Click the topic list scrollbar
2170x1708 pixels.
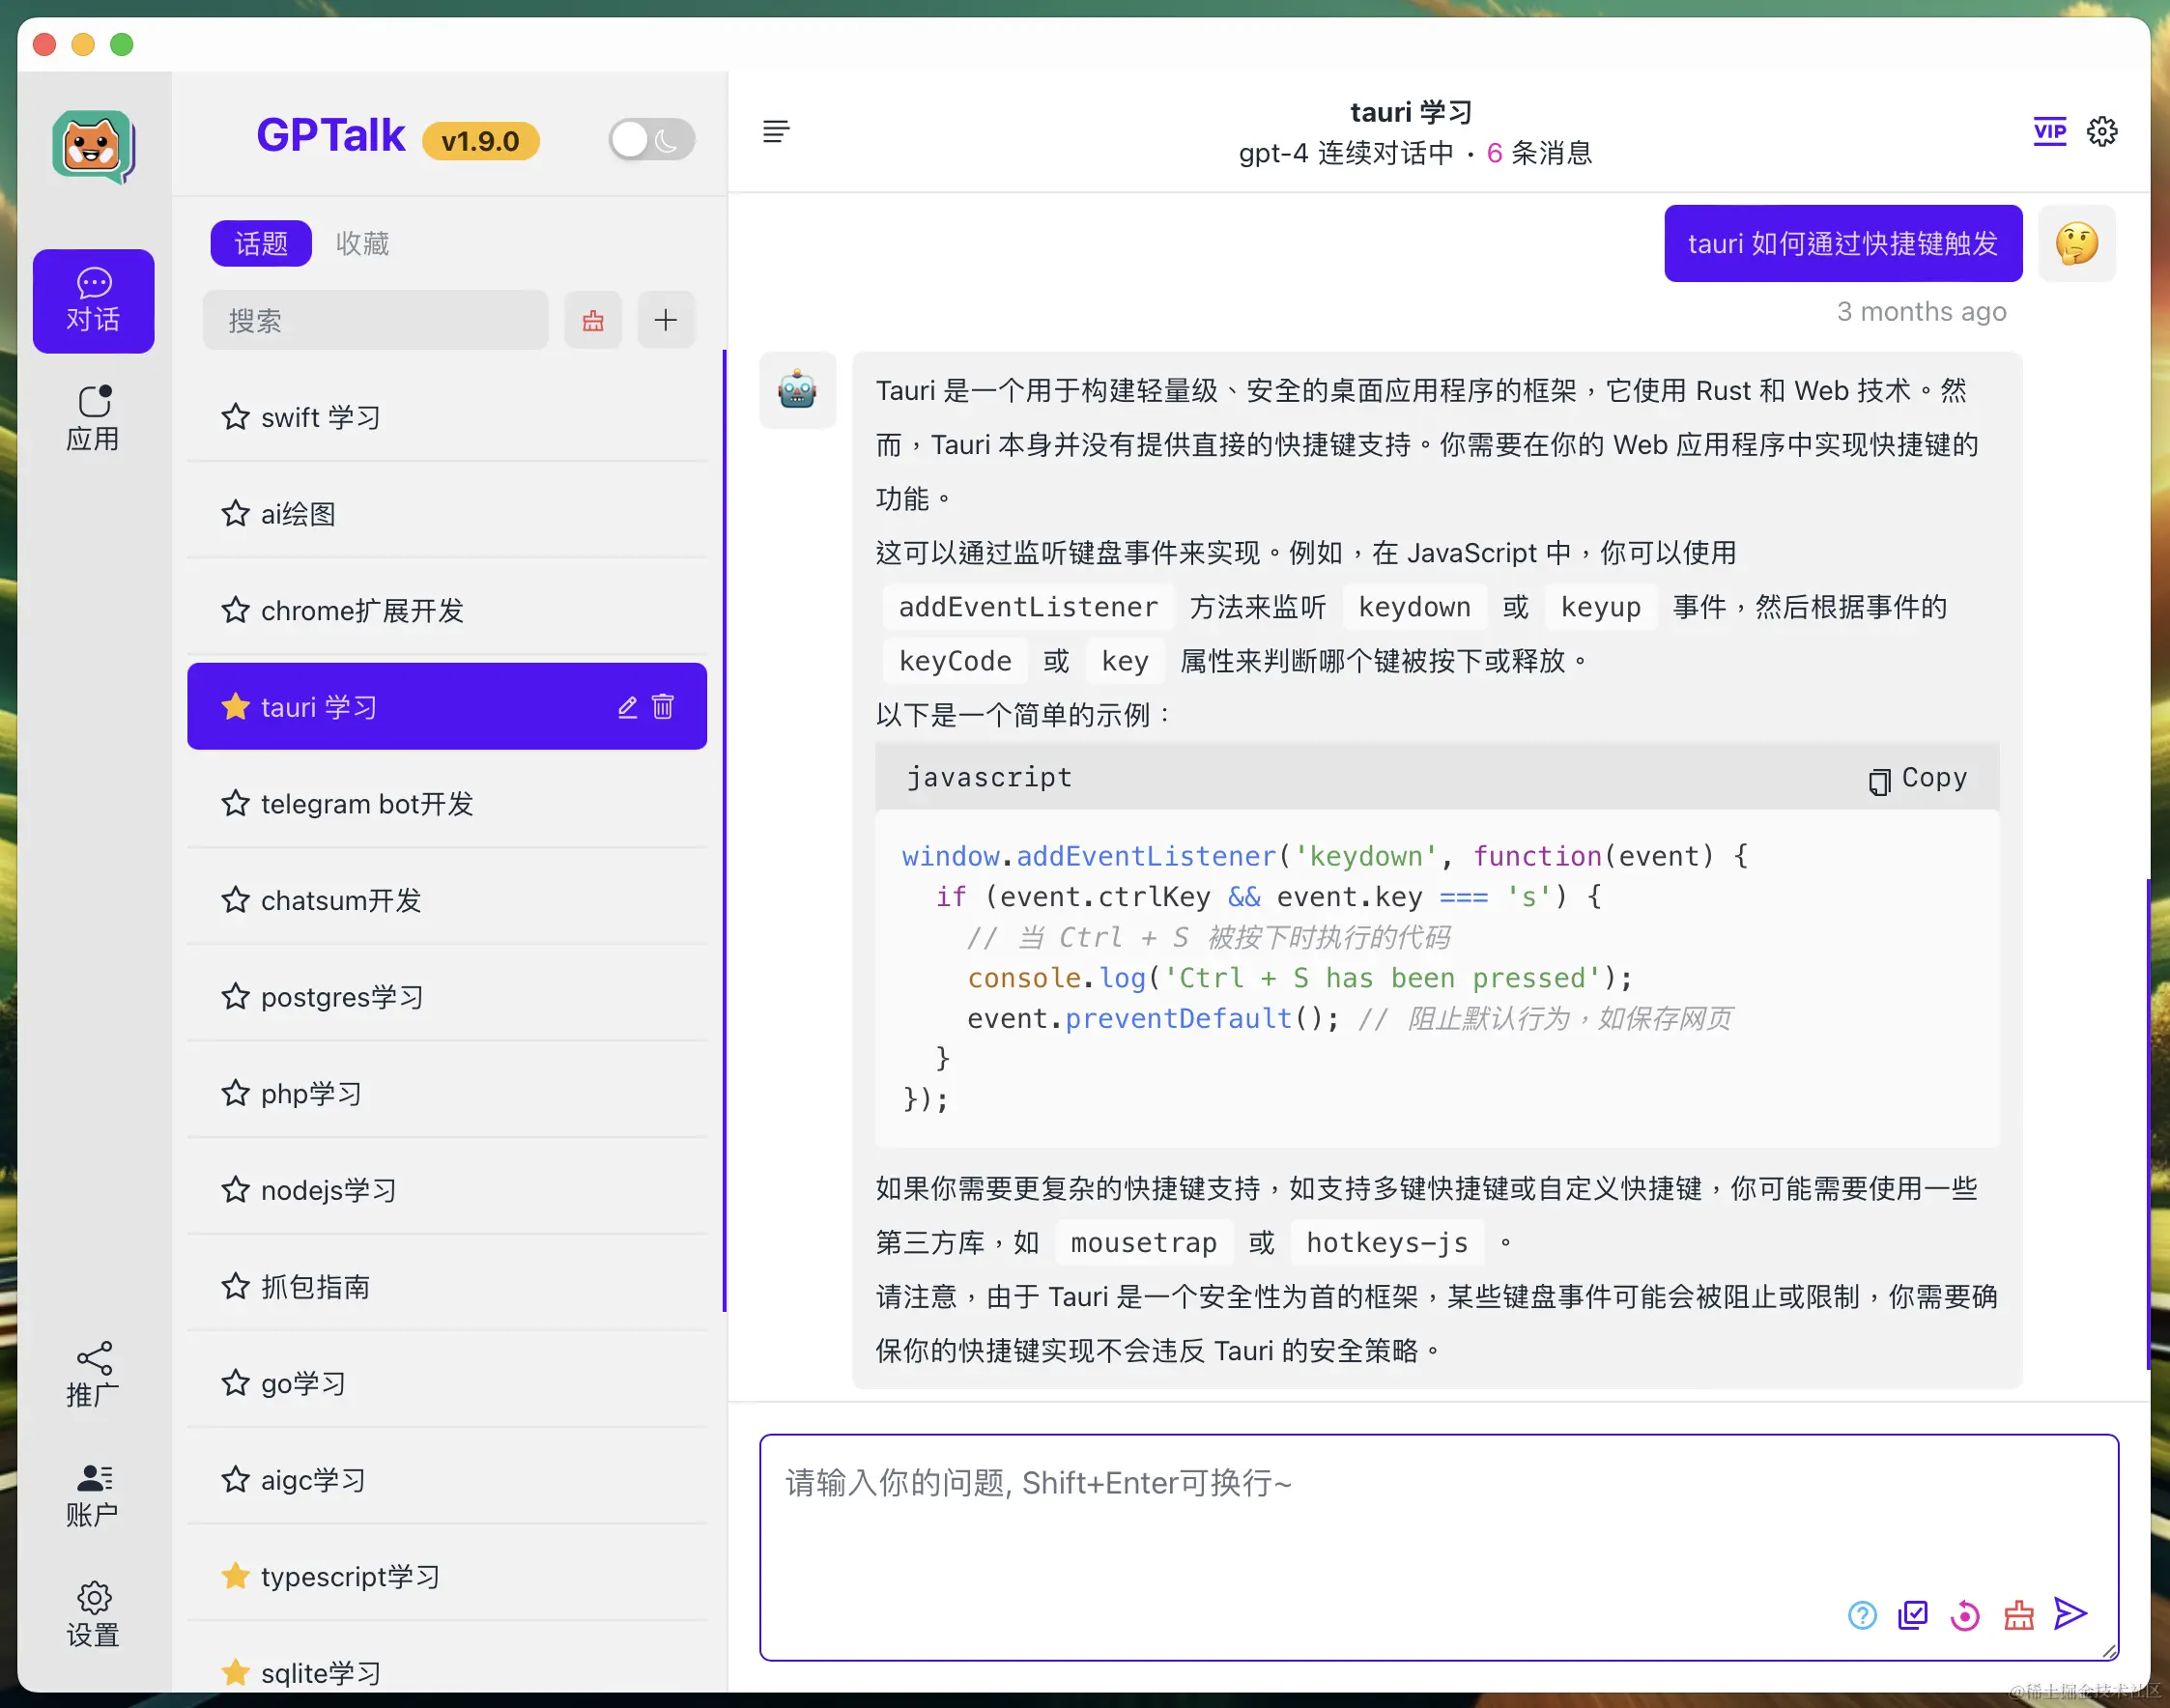[724, 830]
